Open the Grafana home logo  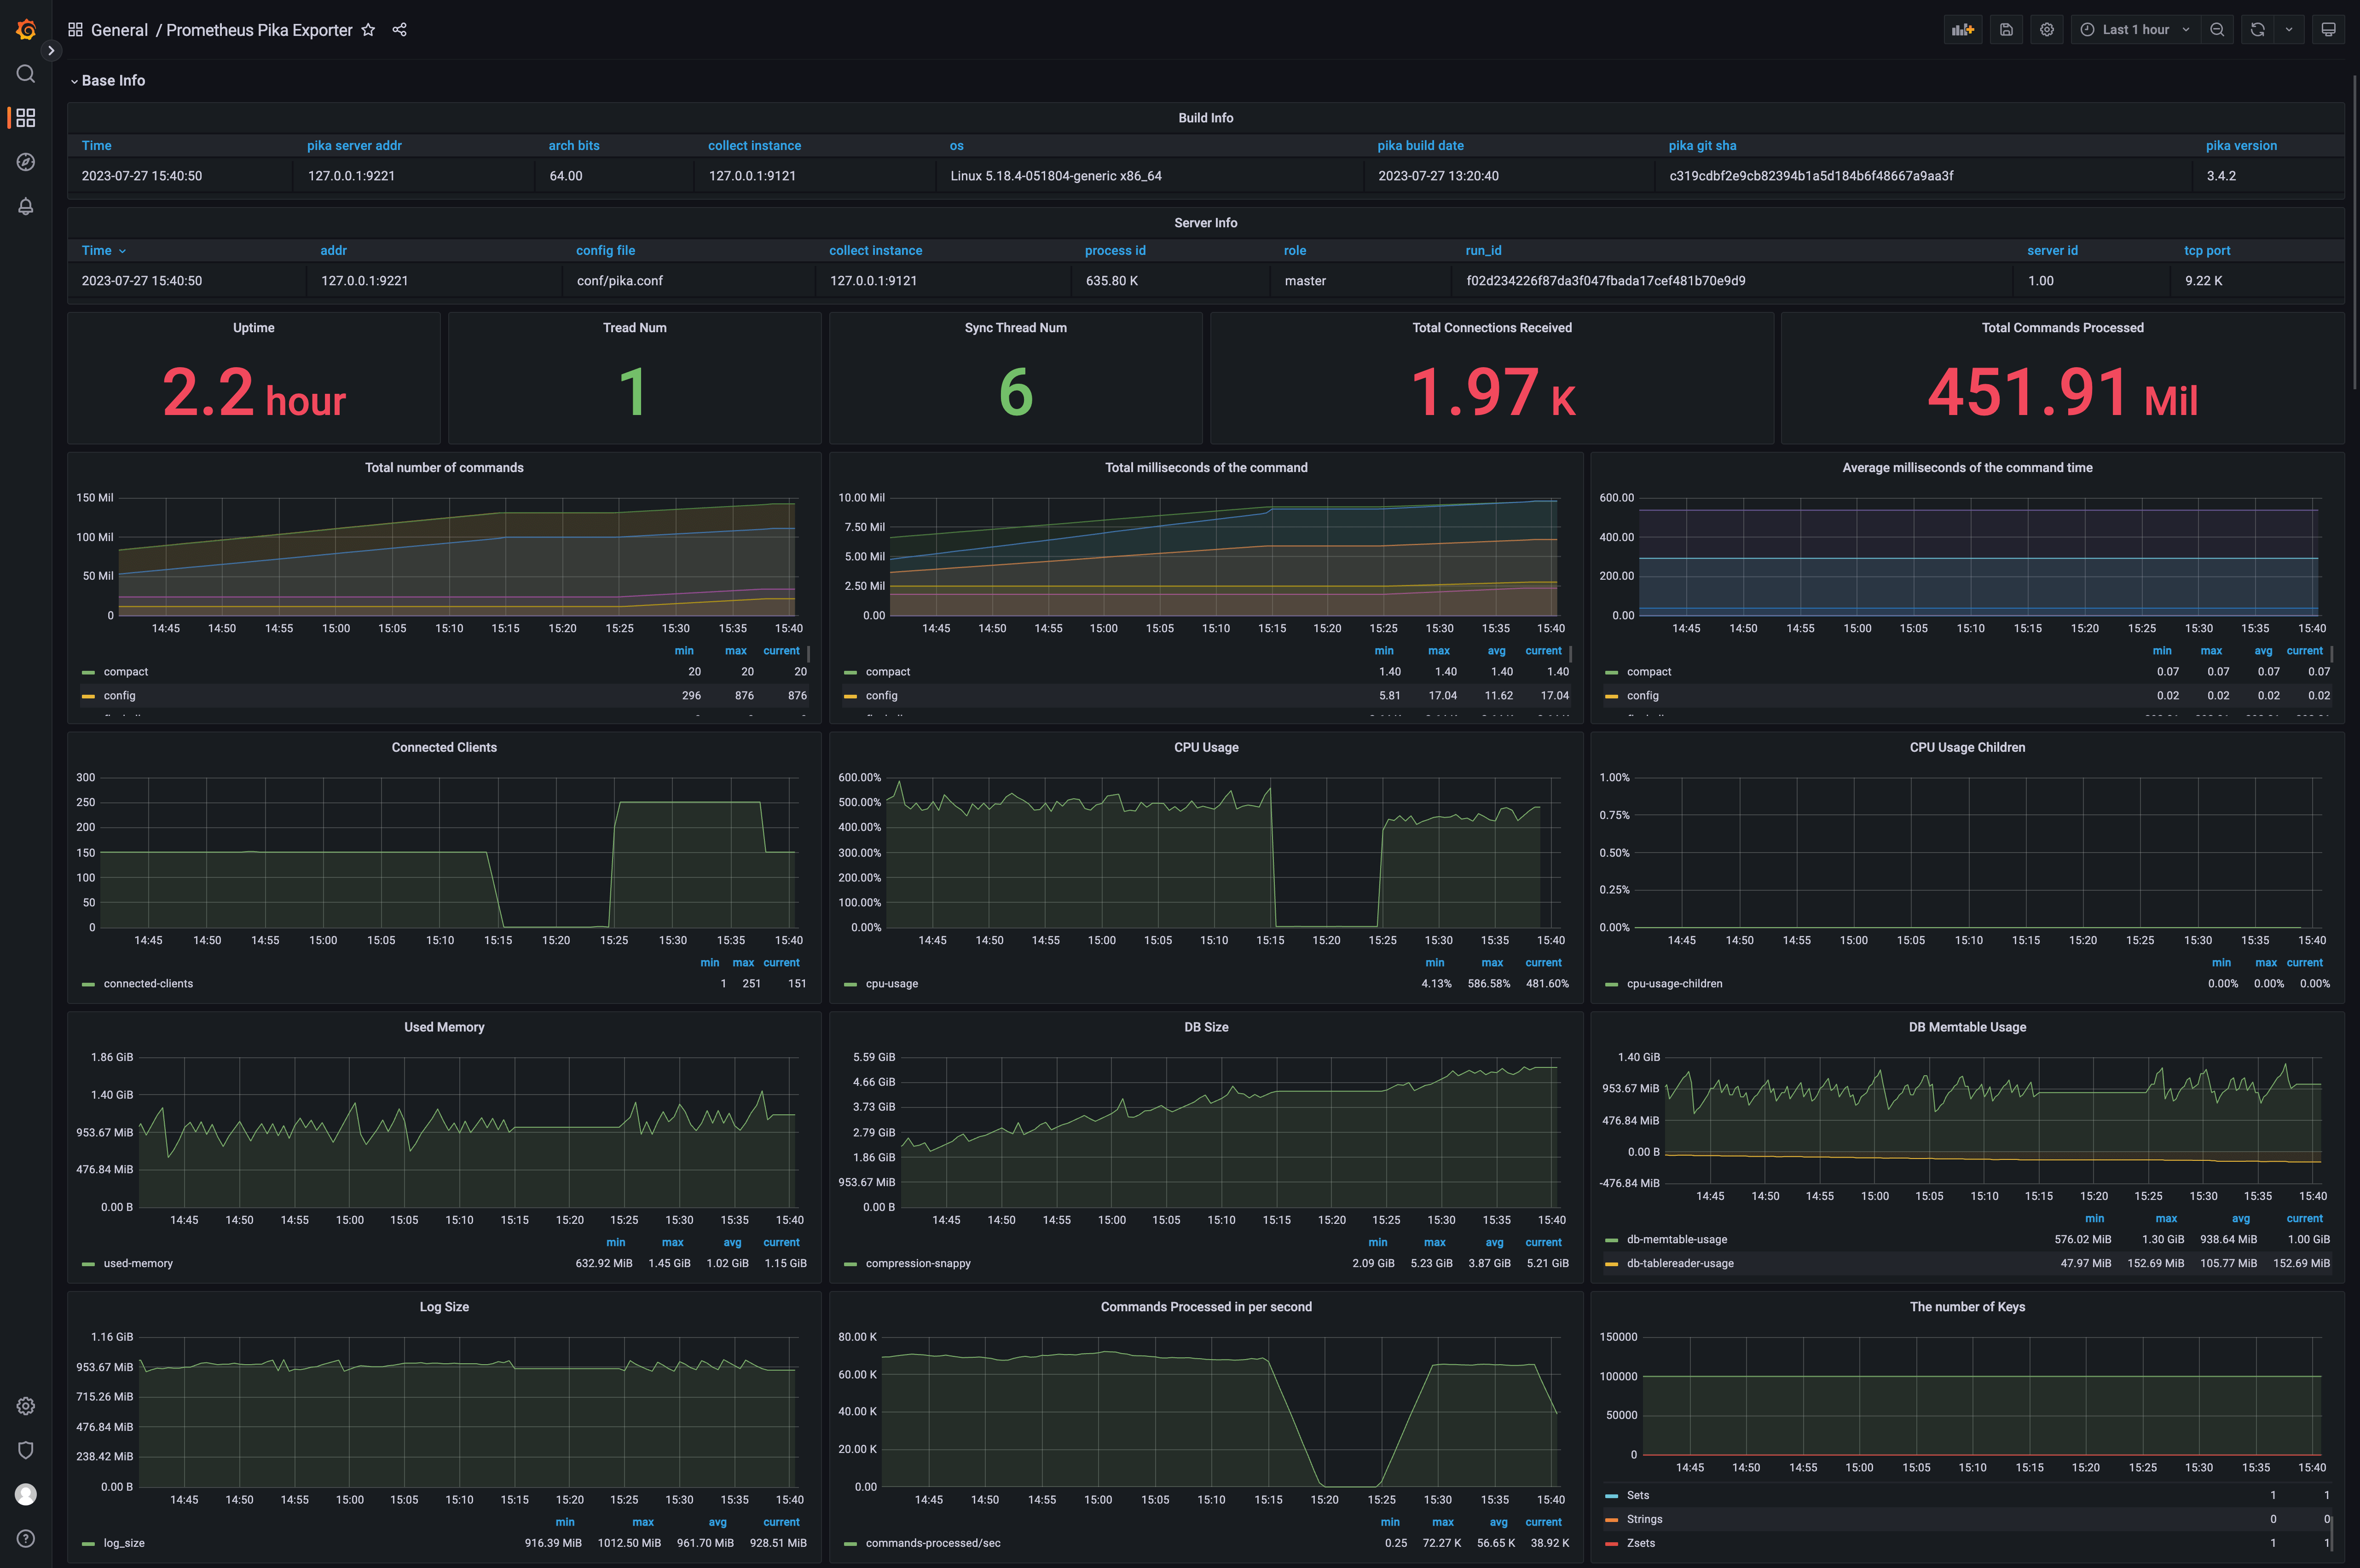[x=26, y=30]
